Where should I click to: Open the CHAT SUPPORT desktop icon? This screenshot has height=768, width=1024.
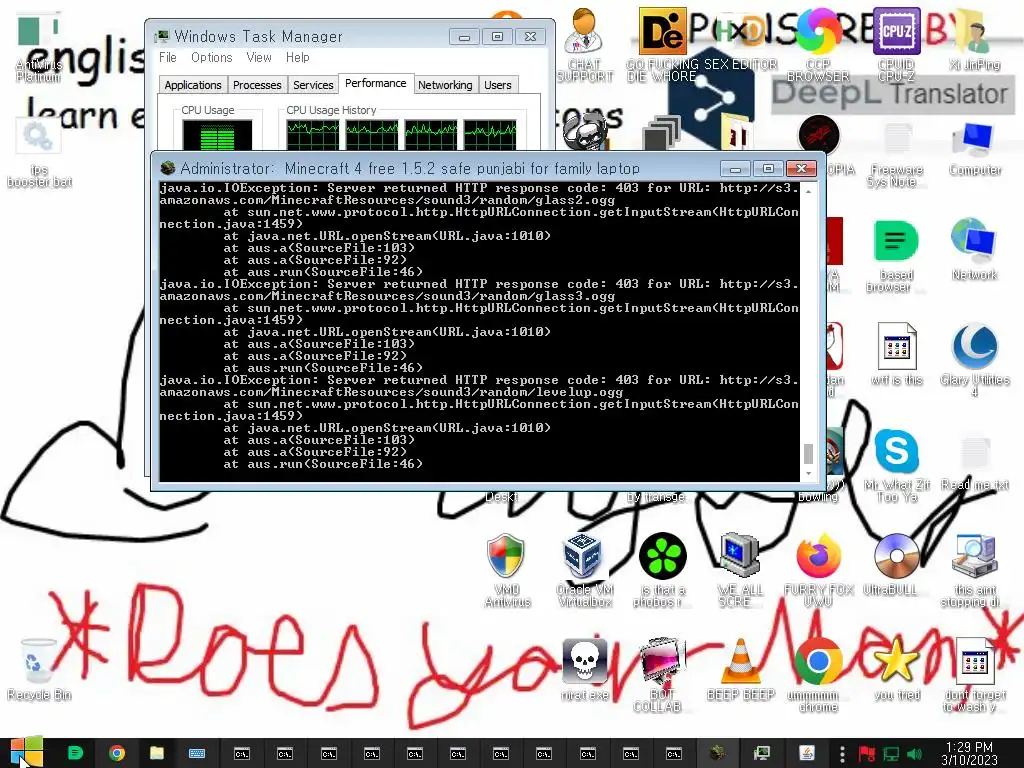(584, 46)
